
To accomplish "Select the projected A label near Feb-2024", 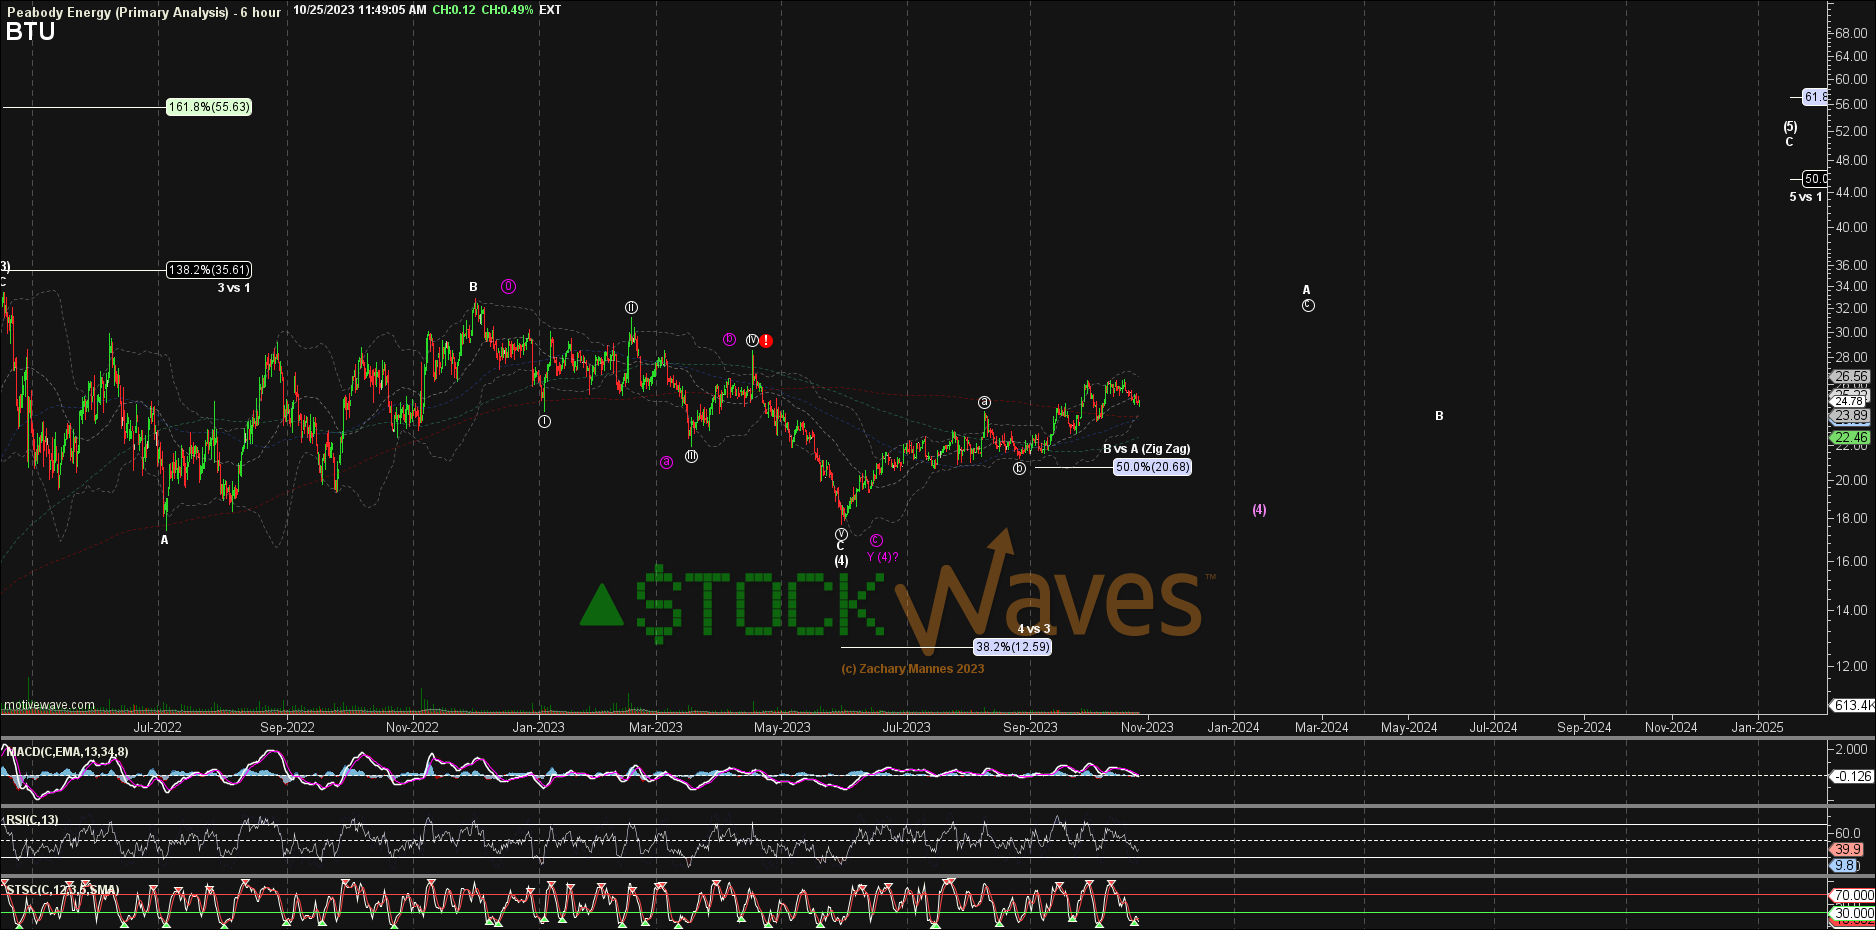I will [x=1306, y=290].
